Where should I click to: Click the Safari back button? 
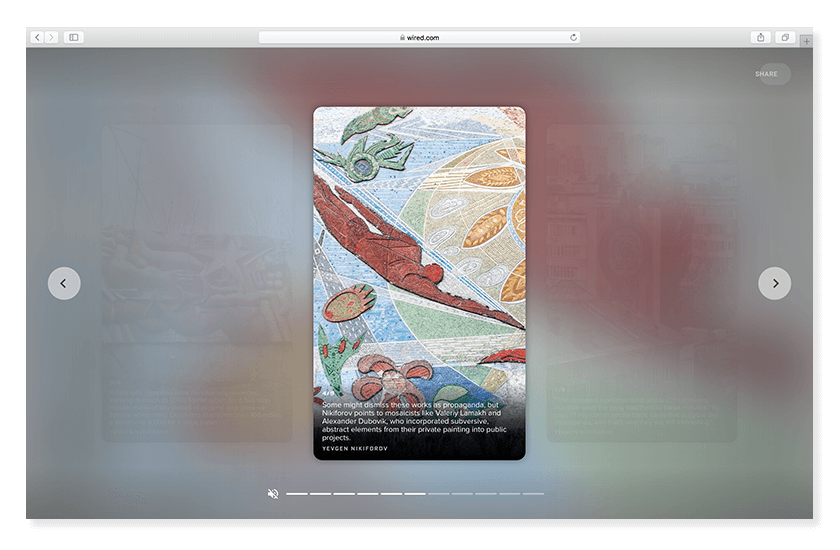pos(37,37)
